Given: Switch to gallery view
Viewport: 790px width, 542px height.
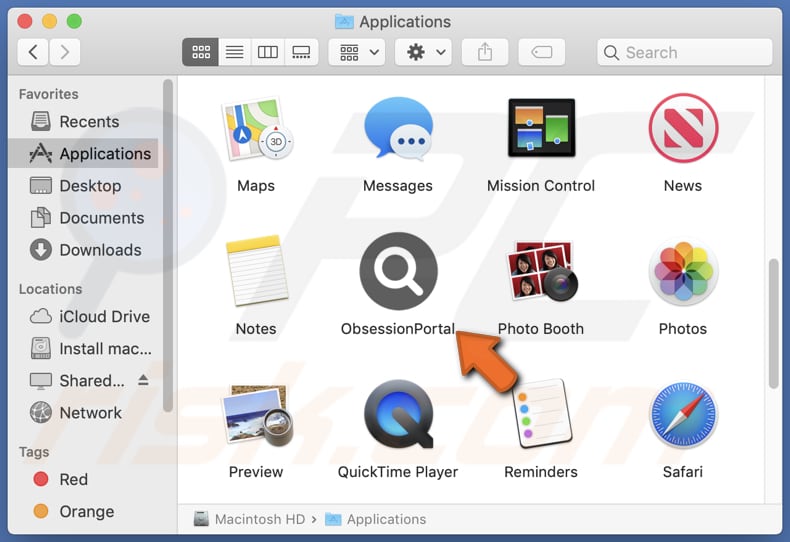Looking at the screenshot, I should tap(301, 52).
